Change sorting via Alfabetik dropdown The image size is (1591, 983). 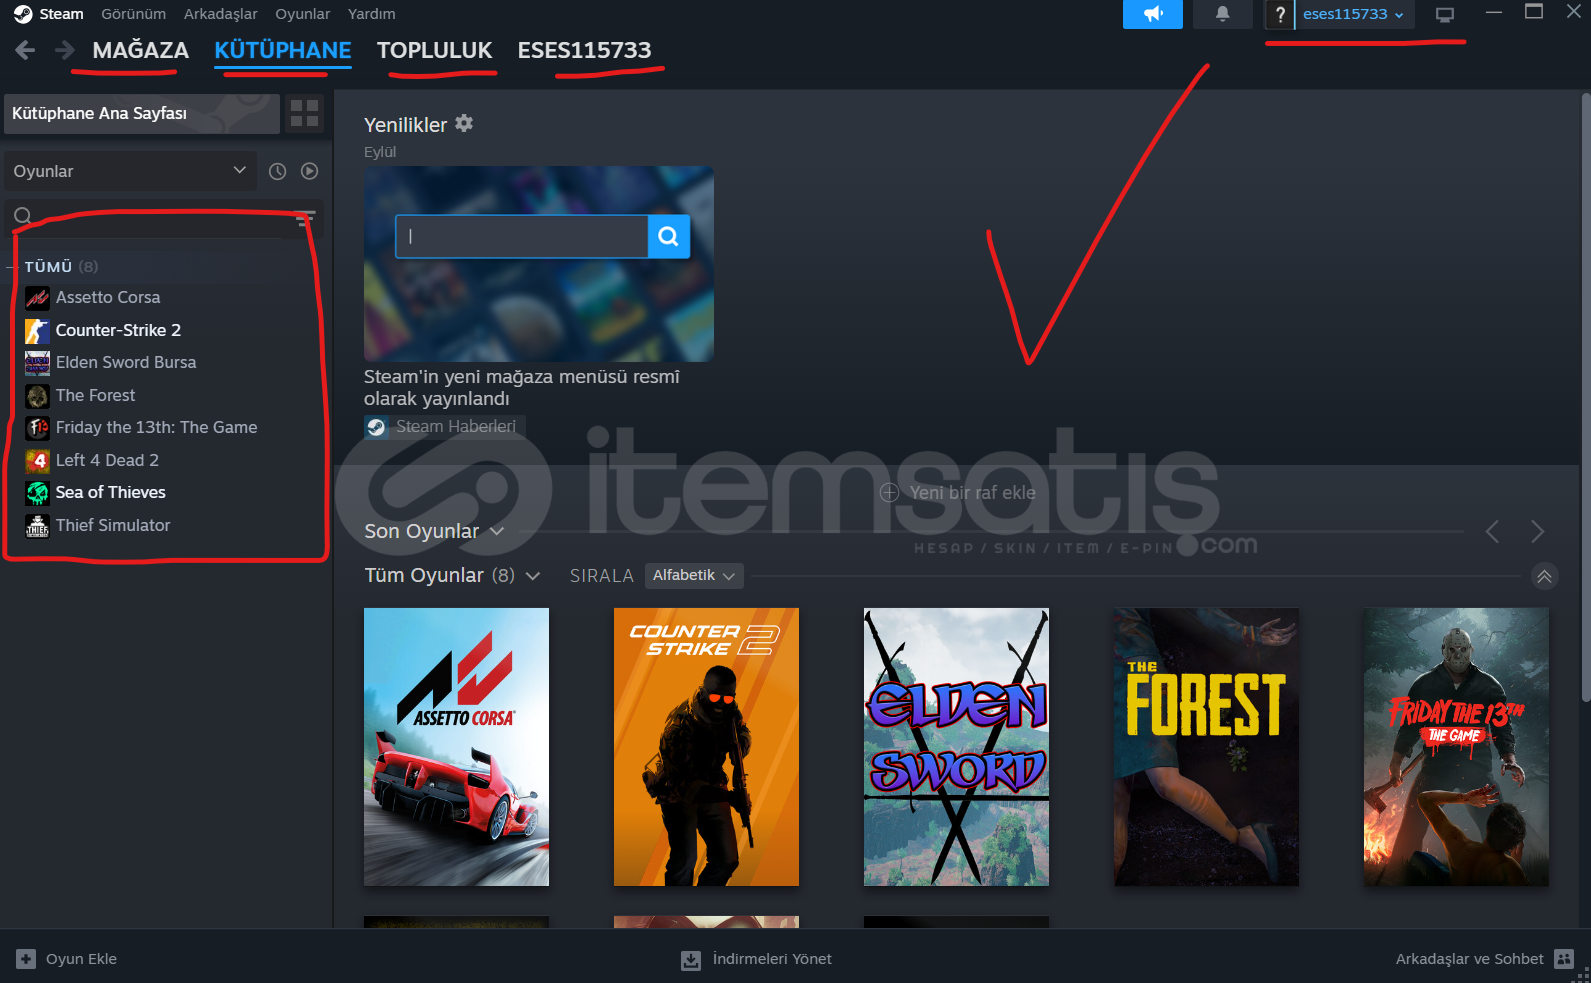(694, 575)
